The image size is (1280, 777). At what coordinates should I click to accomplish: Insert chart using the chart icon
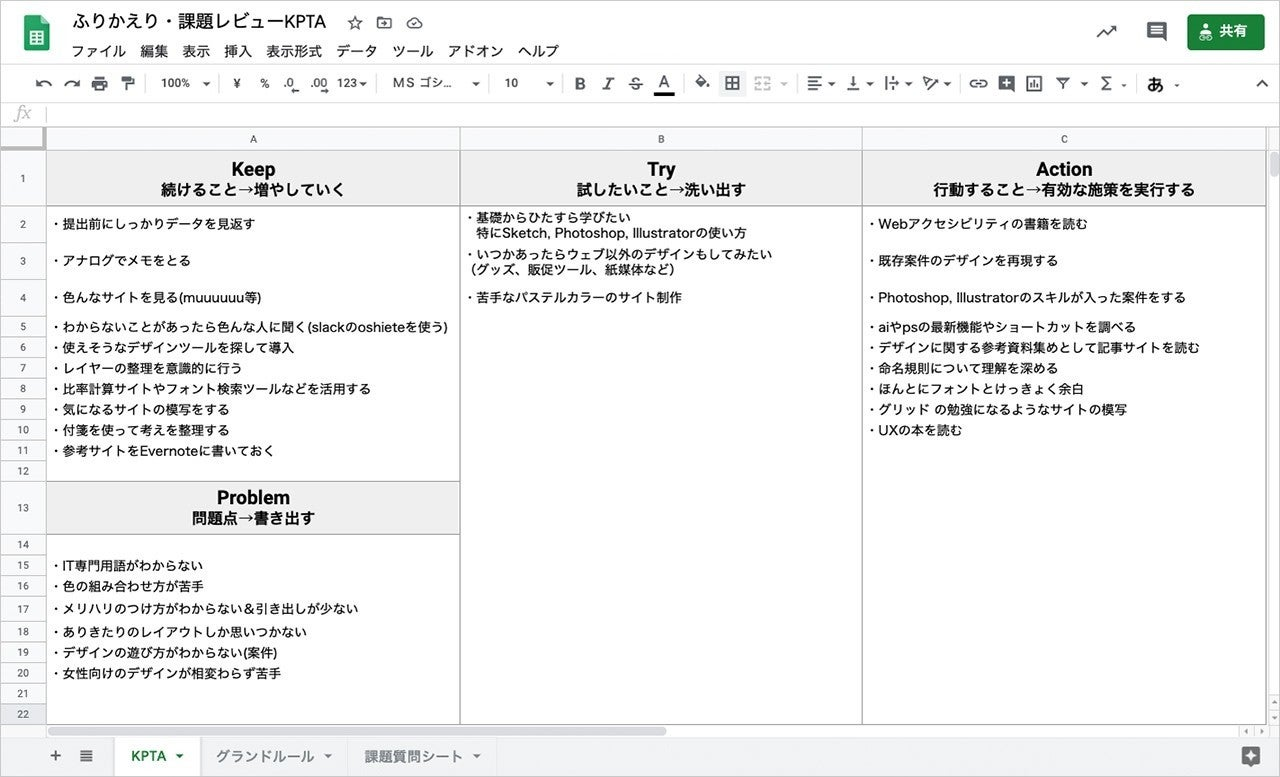coord(1034,84)
